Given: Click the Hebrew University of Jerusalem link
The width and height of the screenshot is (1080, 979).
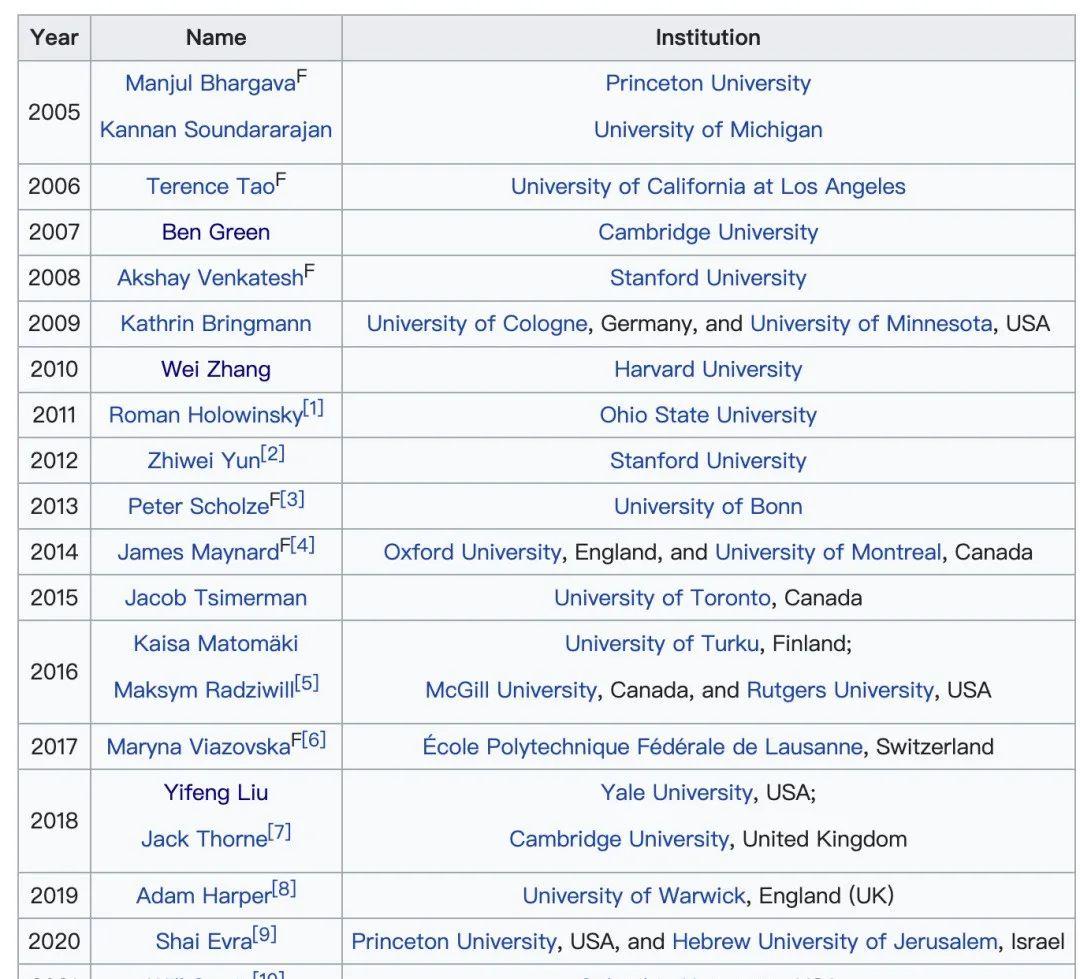Looking at the screenshot, I should (x=834, y=942).
